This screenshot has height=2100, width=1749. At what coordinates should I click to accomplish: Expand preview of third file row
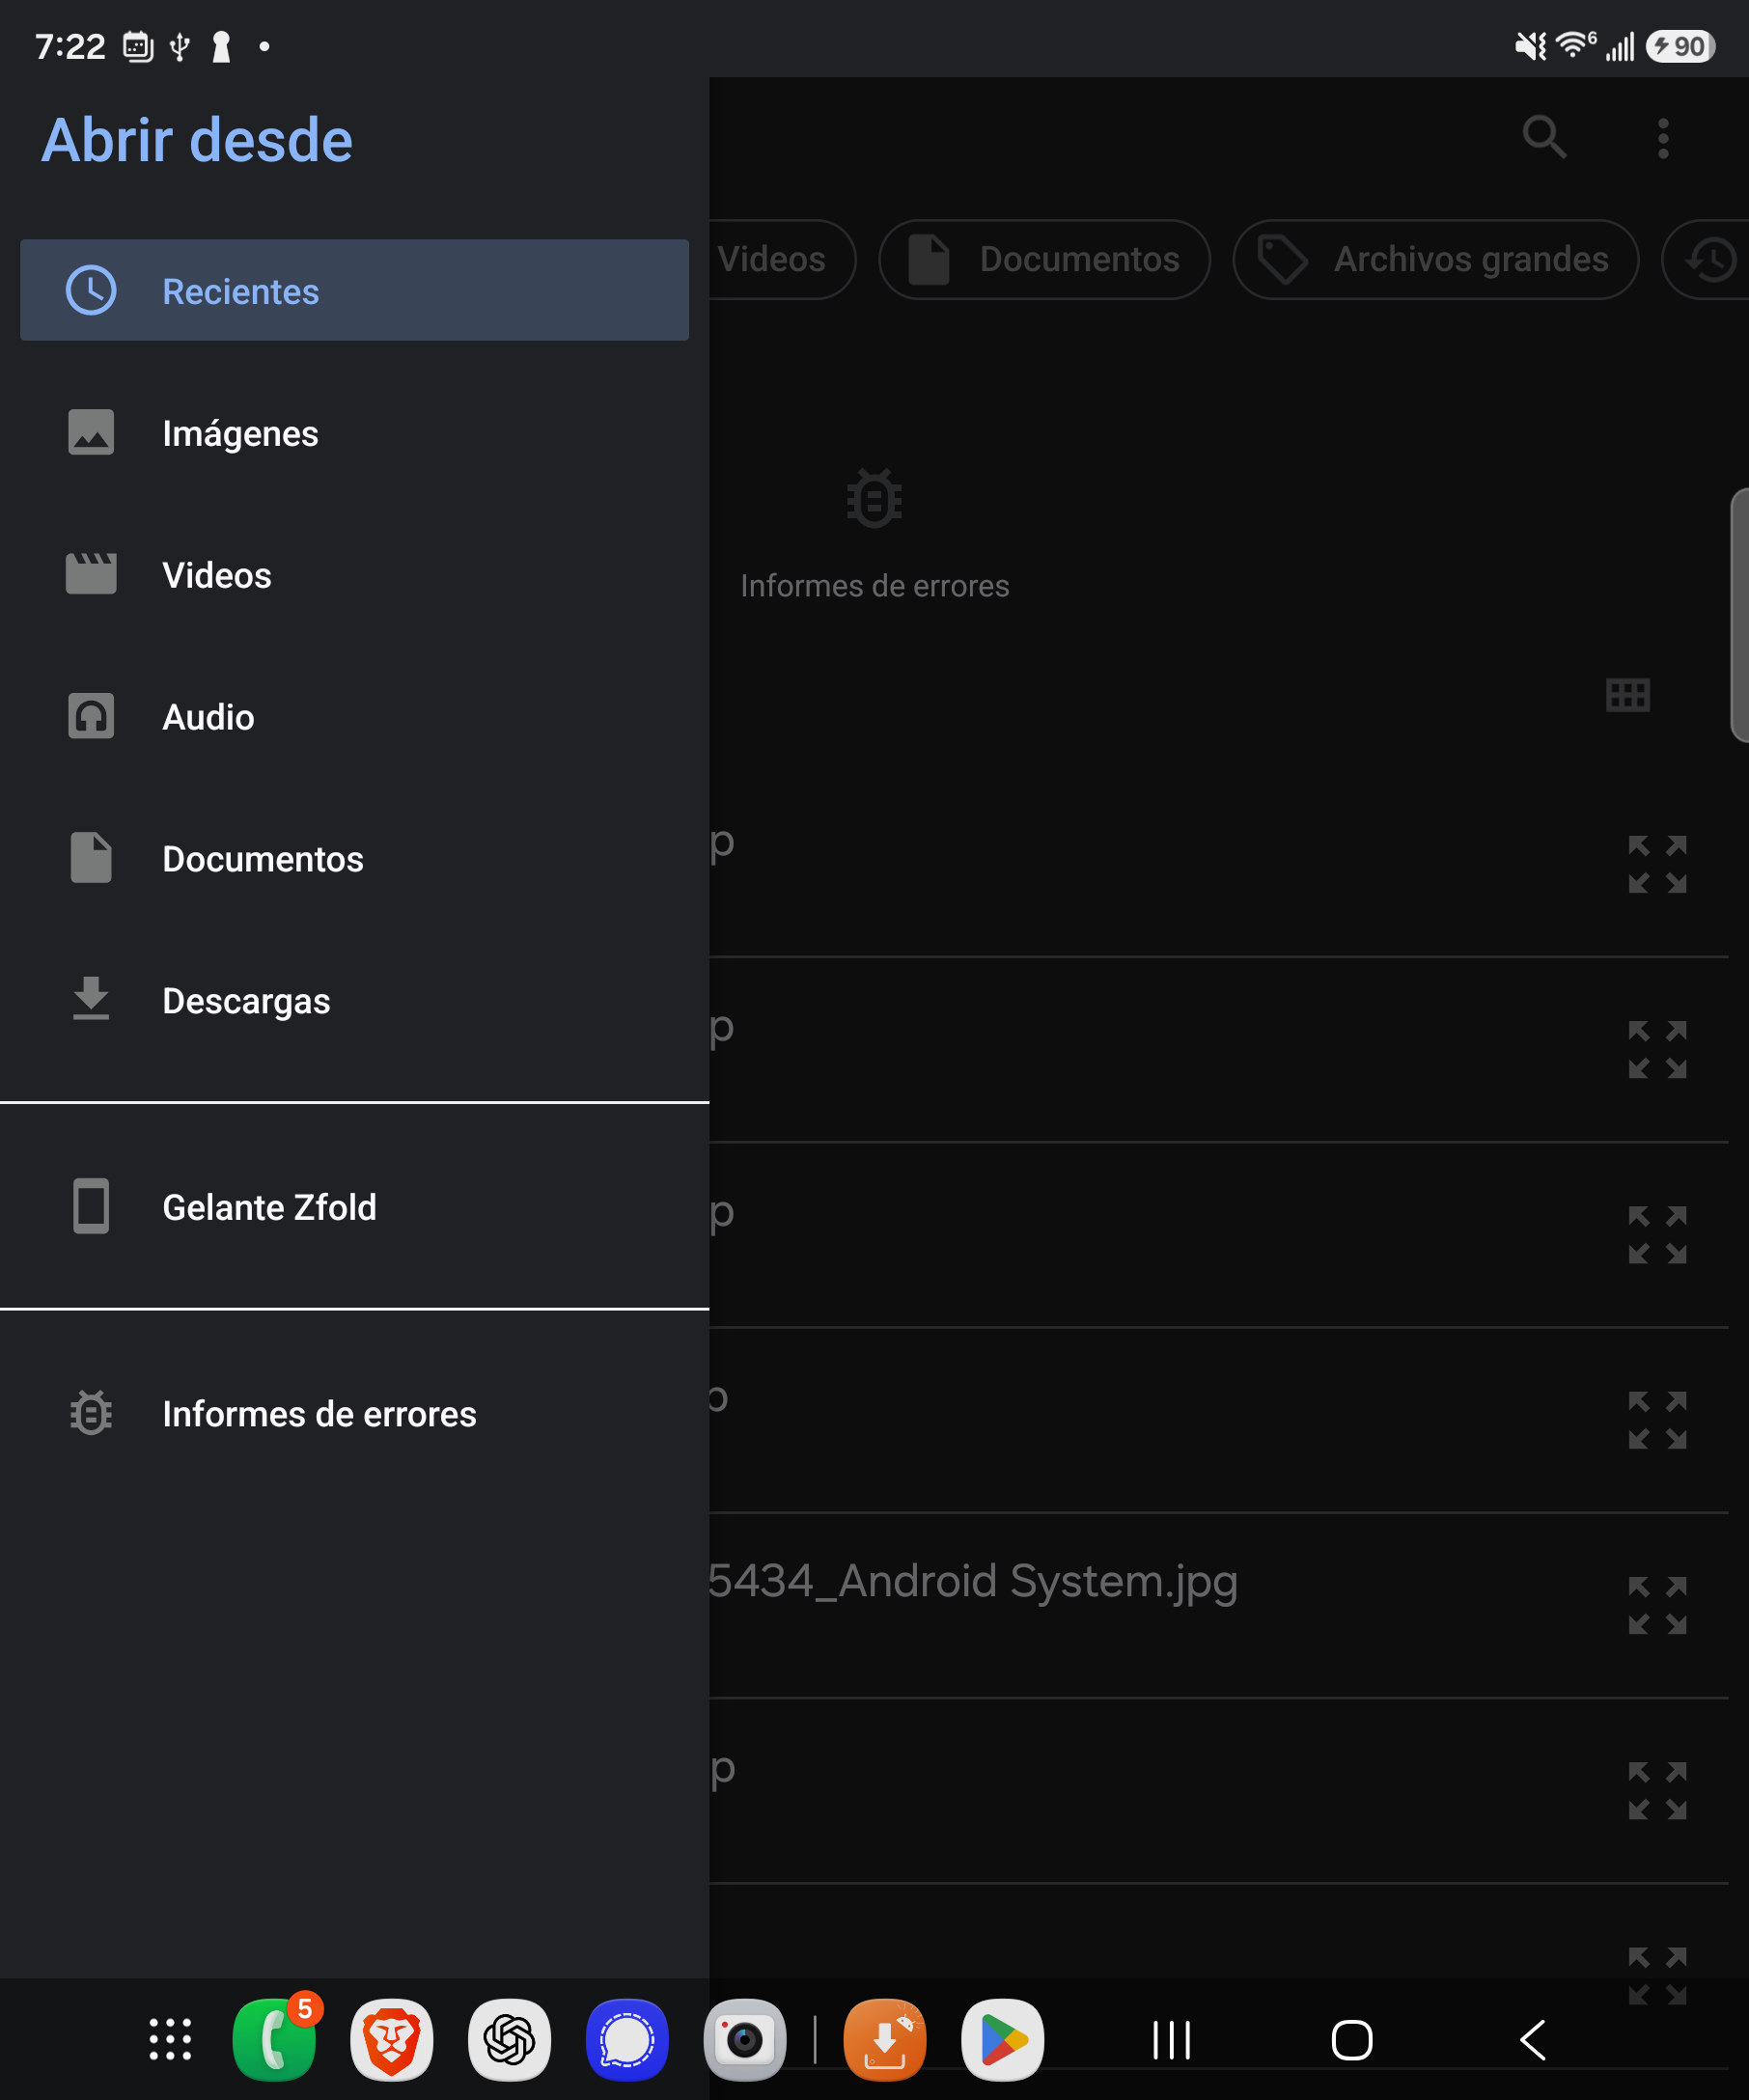coord(1657,1235)
